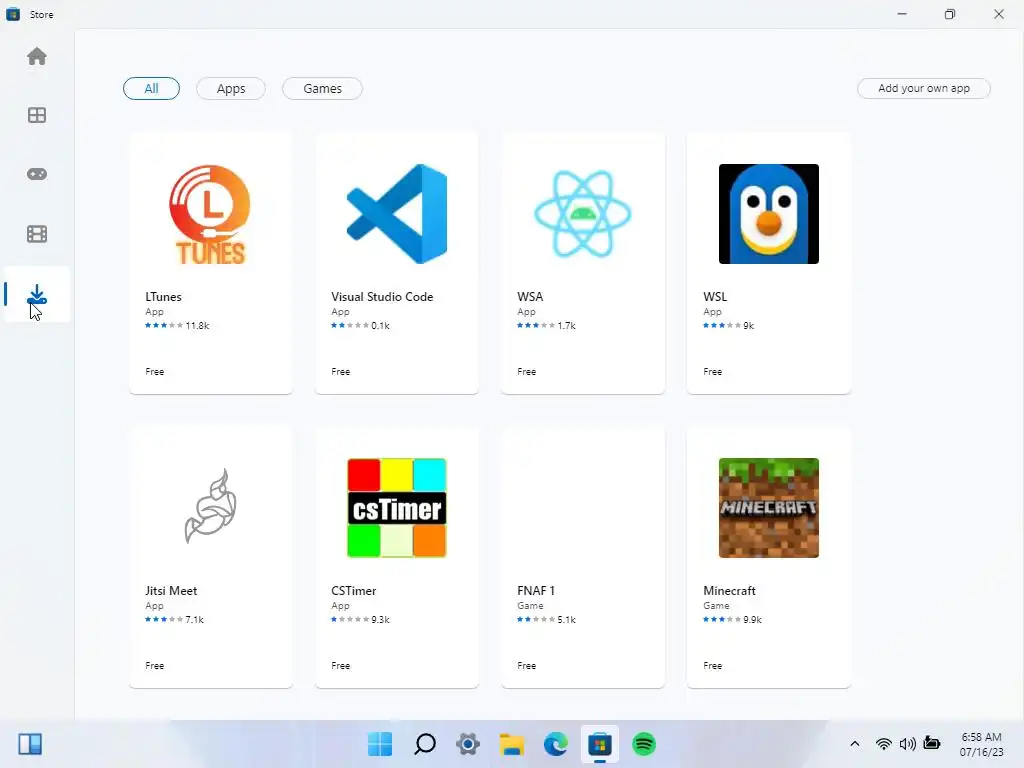Click the Store icon on the taskbar

tap(600, 744)
